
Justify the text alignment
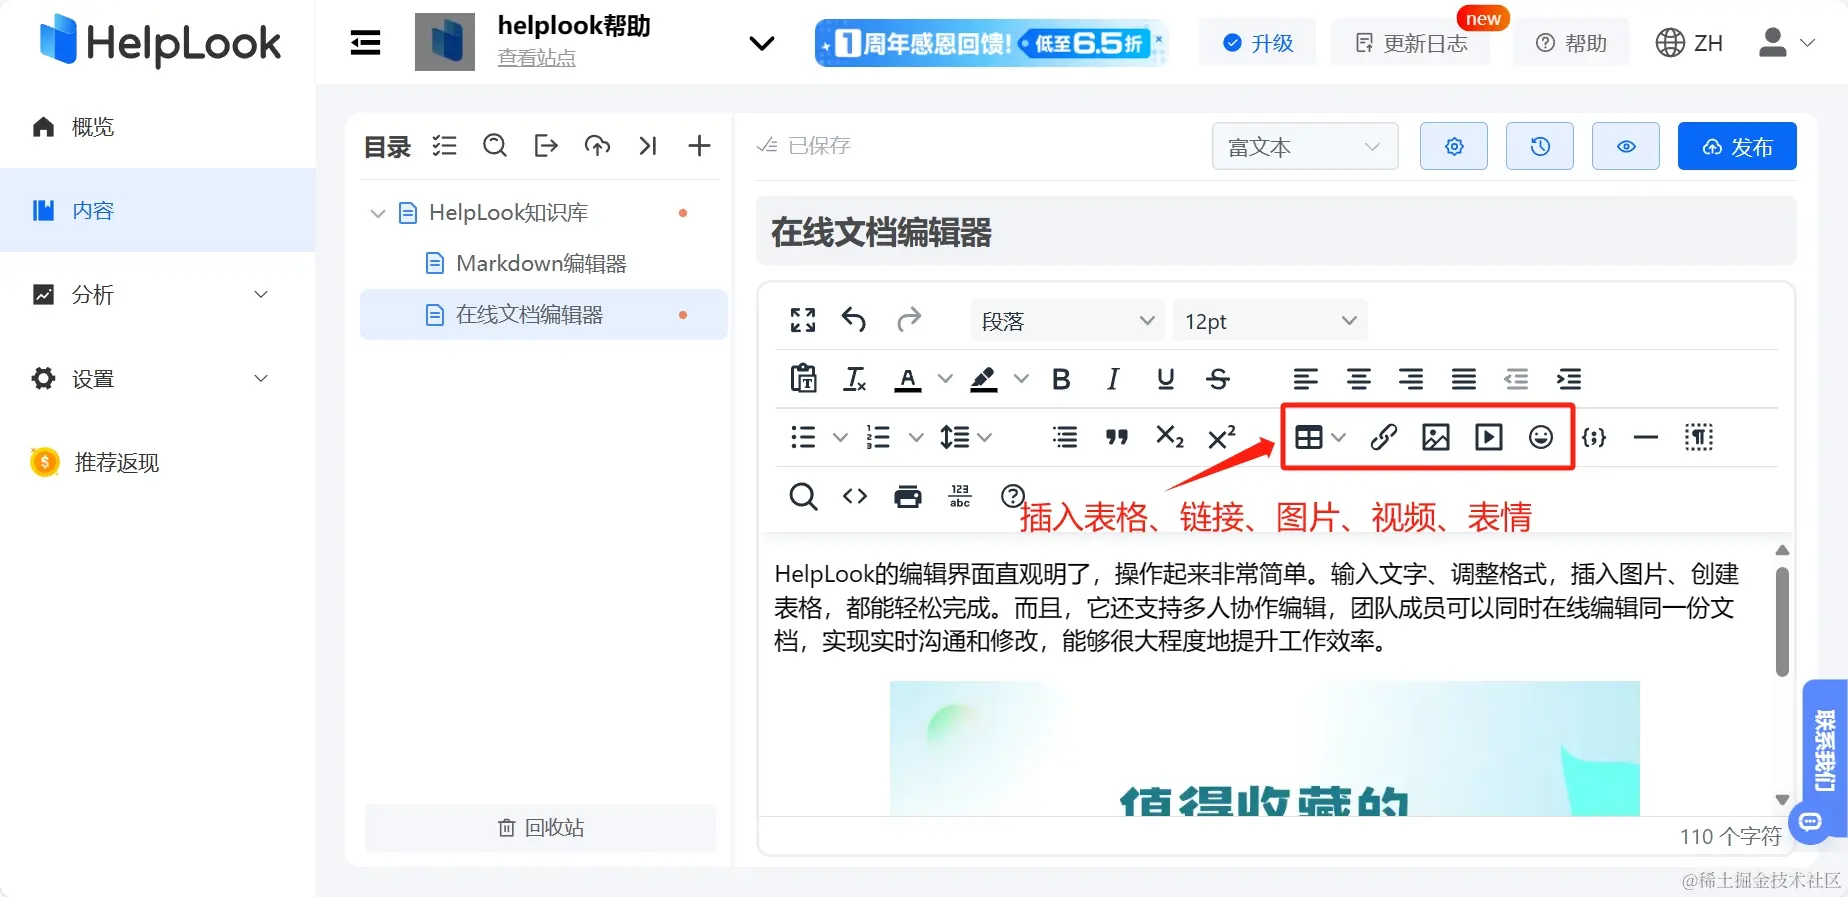click(x=1464, y=379)
